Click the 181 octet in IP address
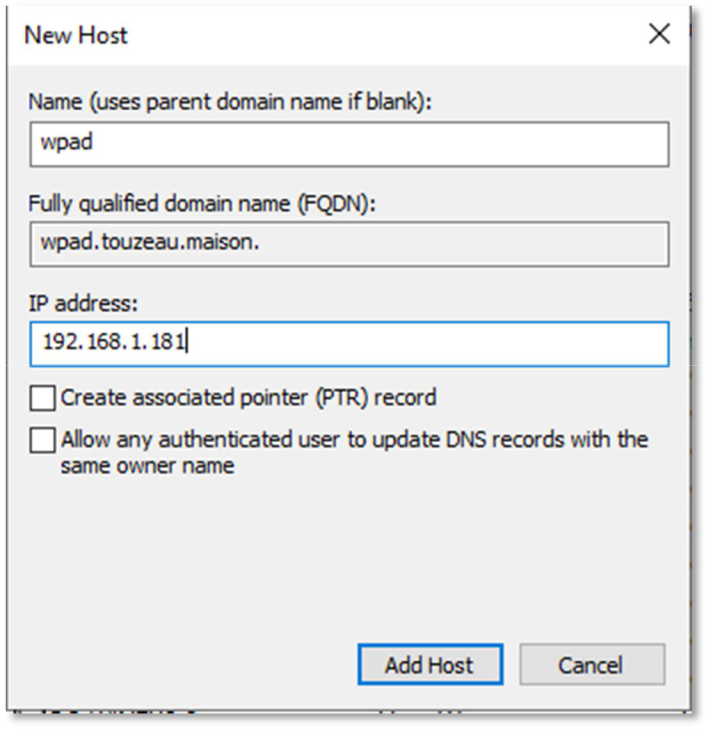 pos(169,343)
